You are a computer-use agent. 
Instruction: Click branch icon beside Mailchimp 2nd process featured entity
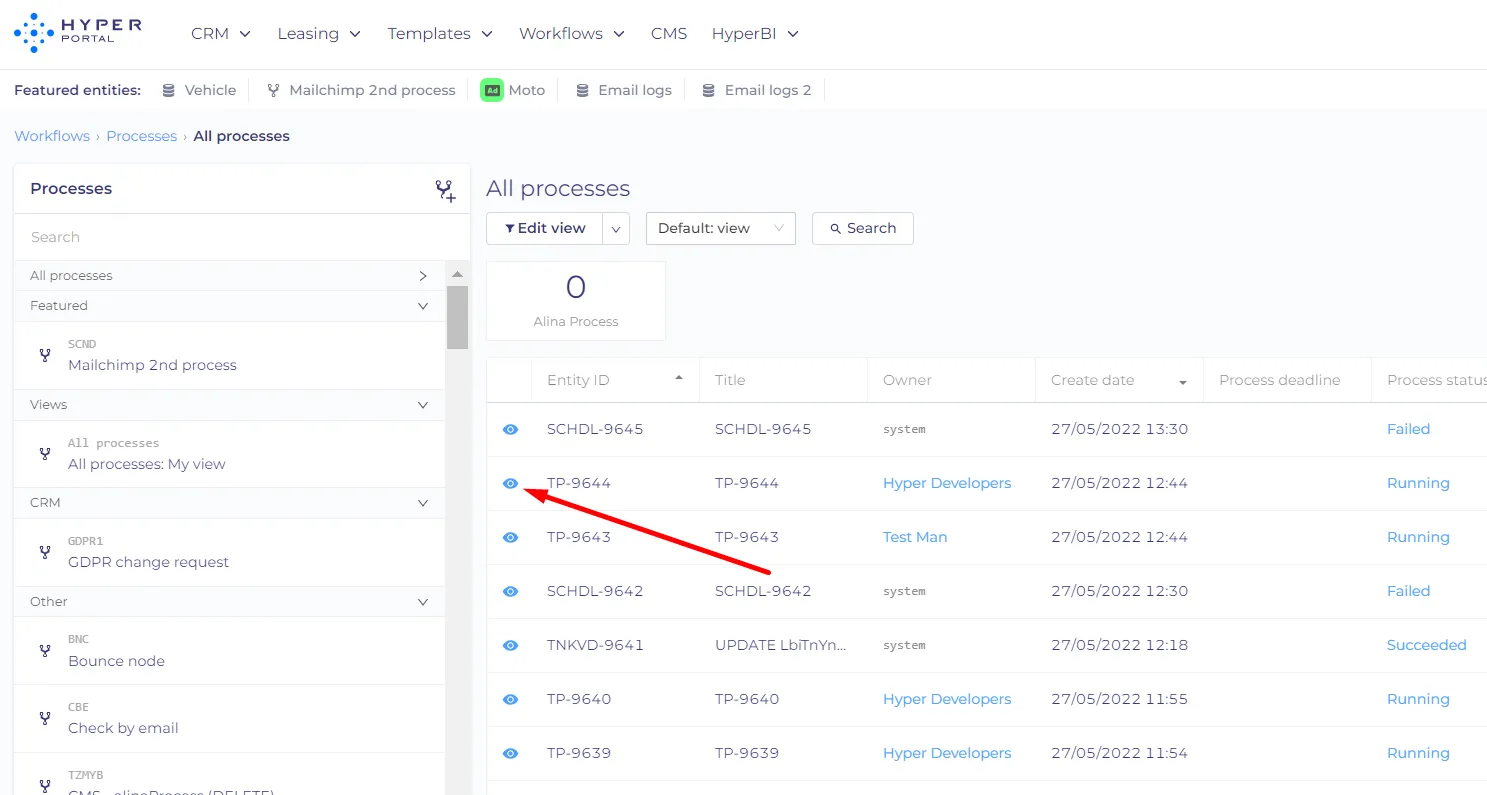tap(273, 90)
